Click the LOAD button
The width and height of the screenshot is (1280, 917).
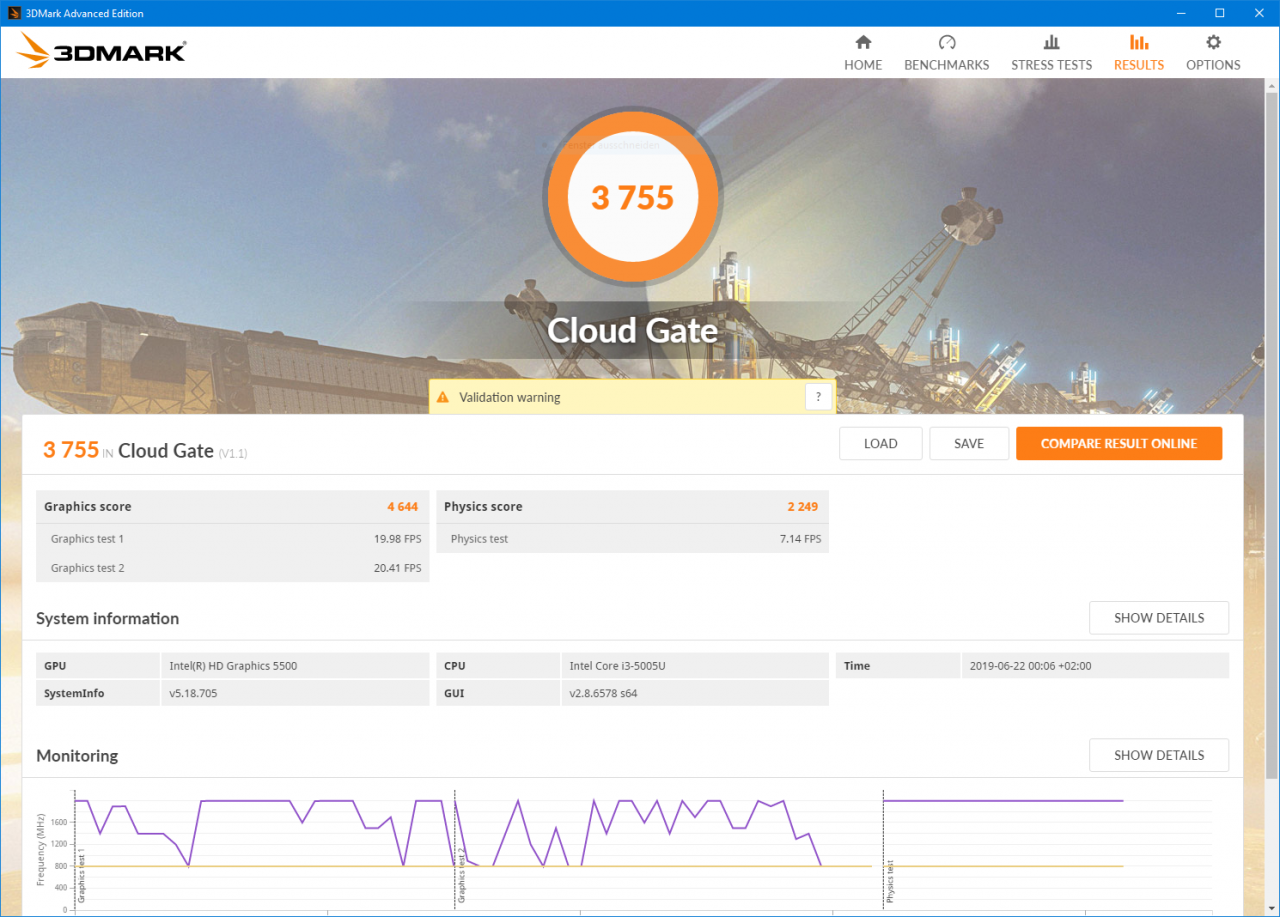click(880, 444)
